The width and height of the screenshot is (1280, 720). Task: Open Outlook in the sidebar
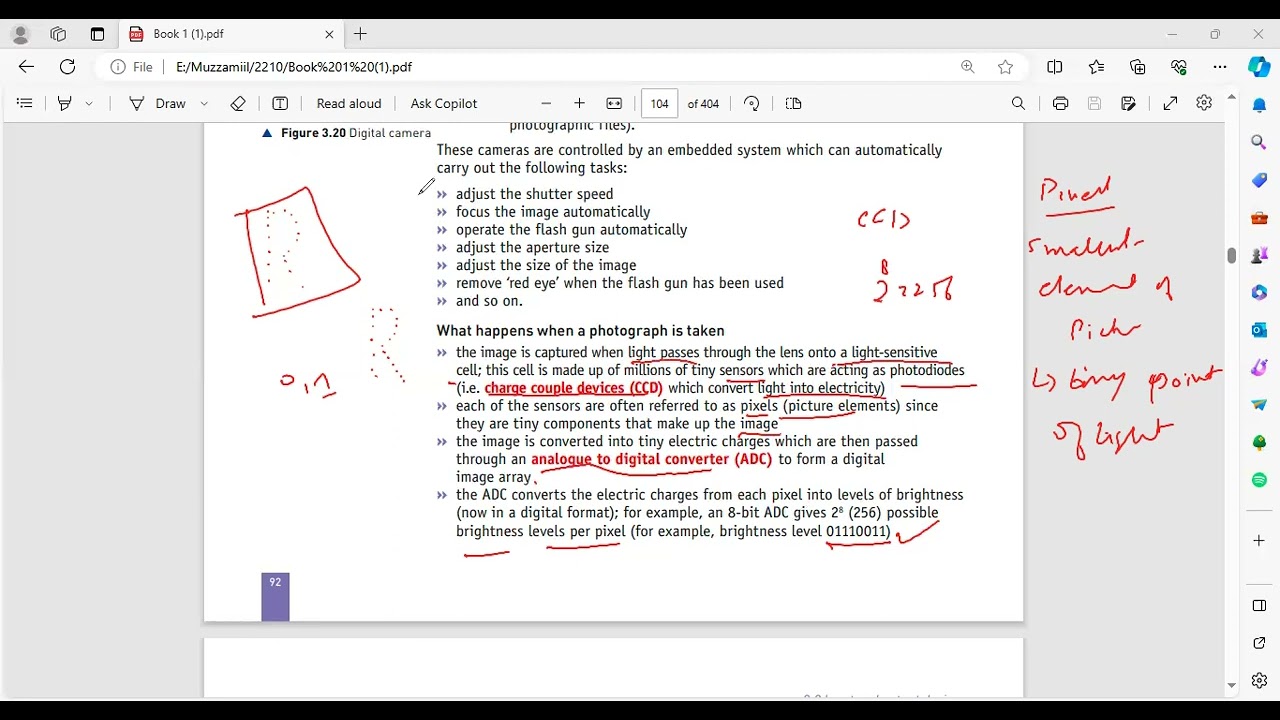(x=1259, y=330)
